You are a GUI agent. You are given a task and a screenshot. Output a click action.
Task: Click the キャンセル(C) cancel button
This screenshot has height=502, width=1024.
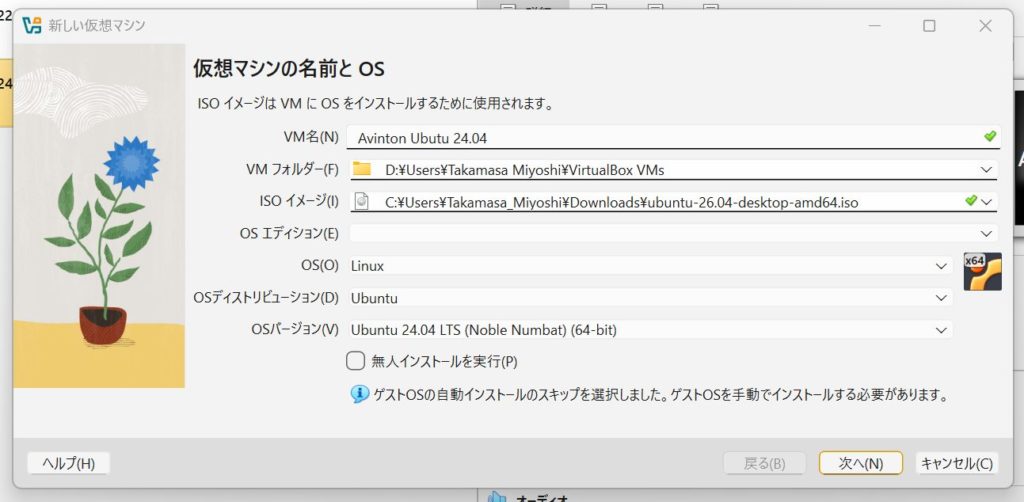[957, 463]
